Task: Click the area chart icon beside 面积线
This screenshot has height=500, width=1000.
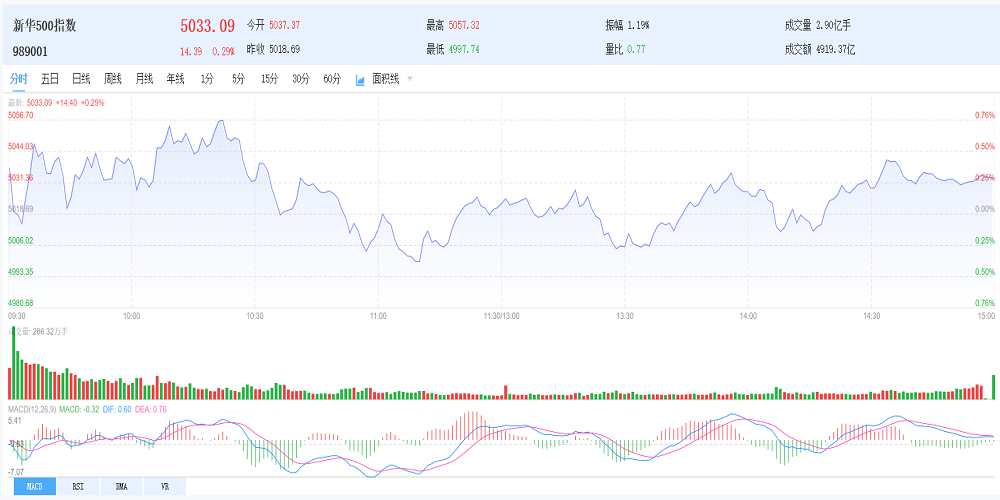Action: tap(360, 79)
